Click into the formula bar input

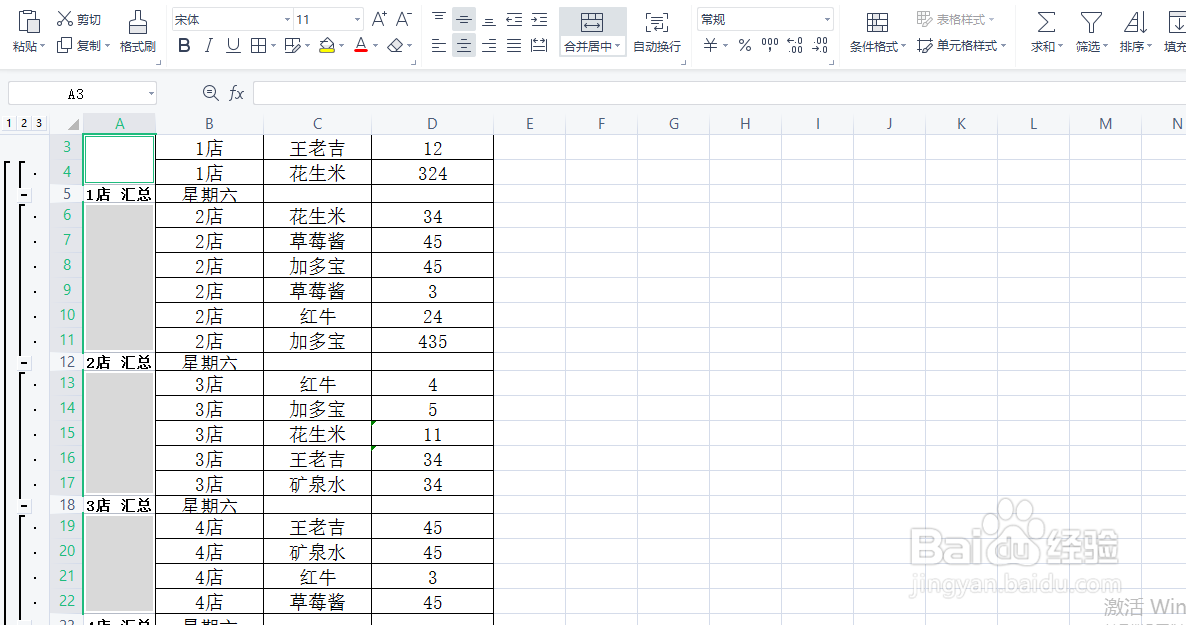tap(719, 93)
